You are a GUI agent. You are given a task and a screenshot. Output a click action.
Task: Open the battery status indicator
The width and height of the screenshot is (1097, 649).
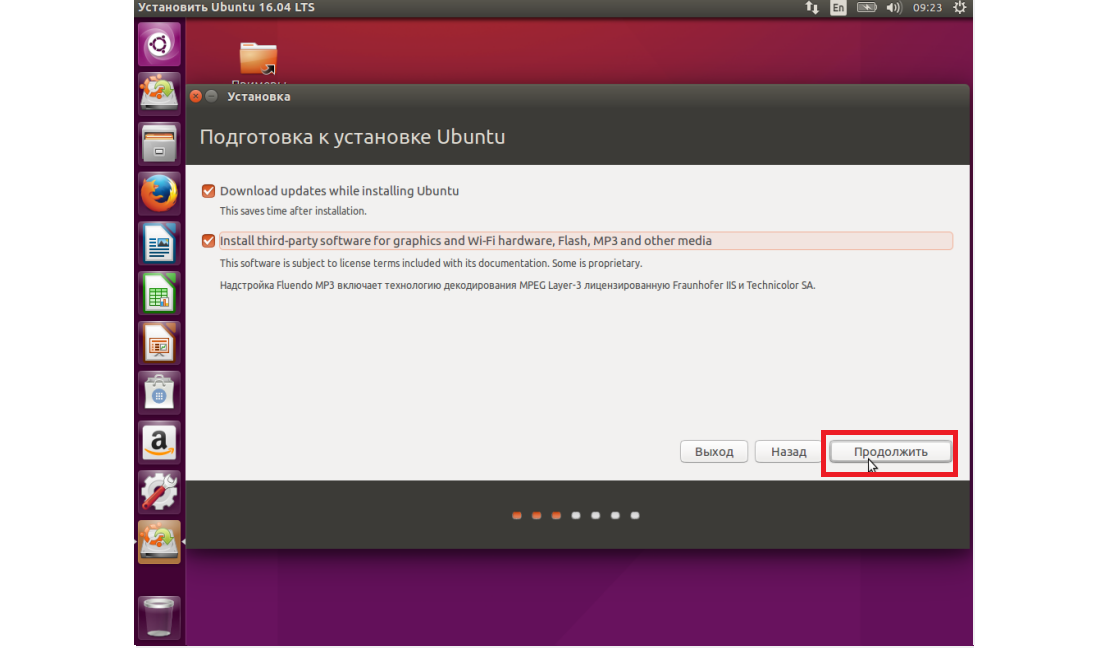click(867, 8)
